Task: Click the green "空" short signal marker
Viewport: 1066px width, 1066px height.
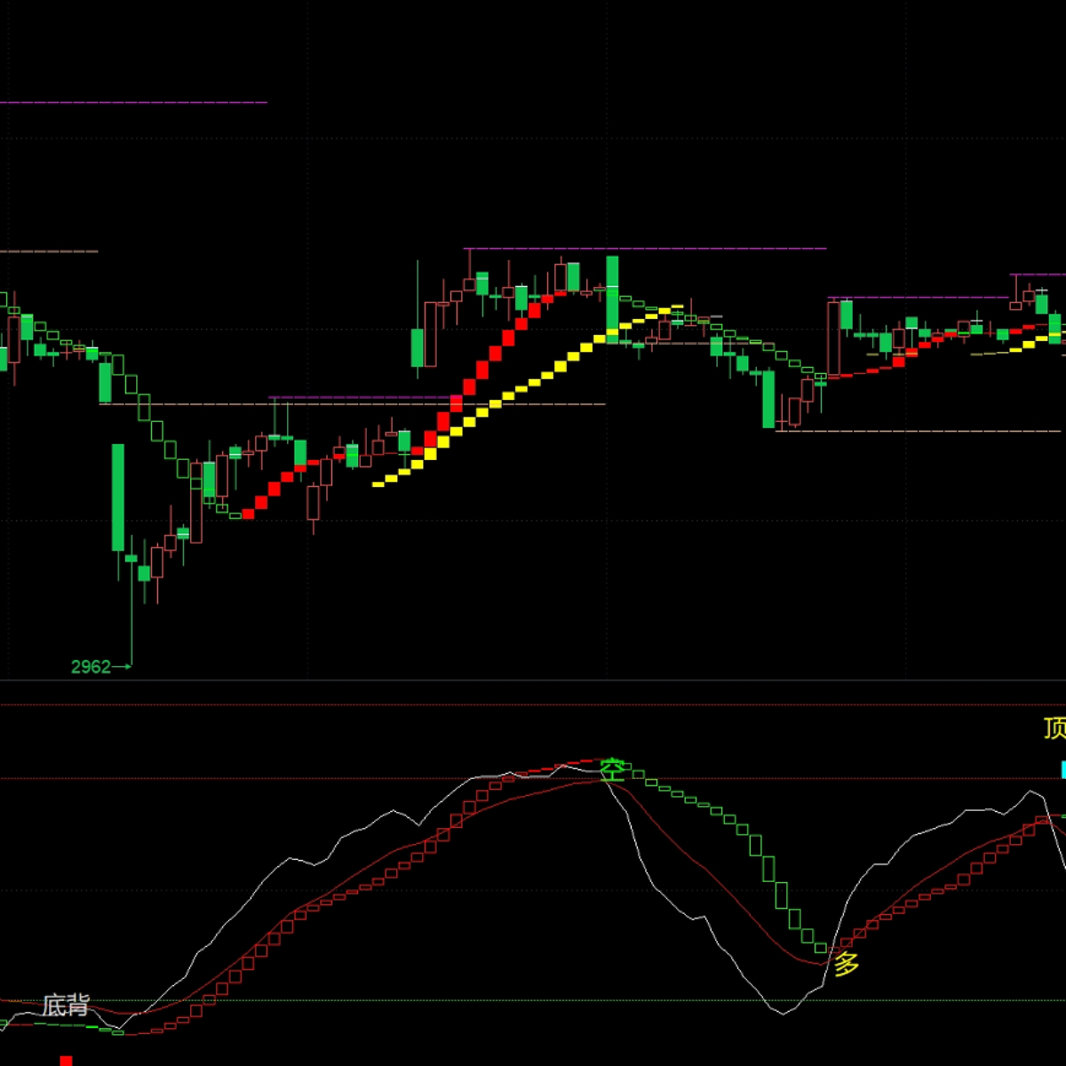Action: [x=613, y=770]
